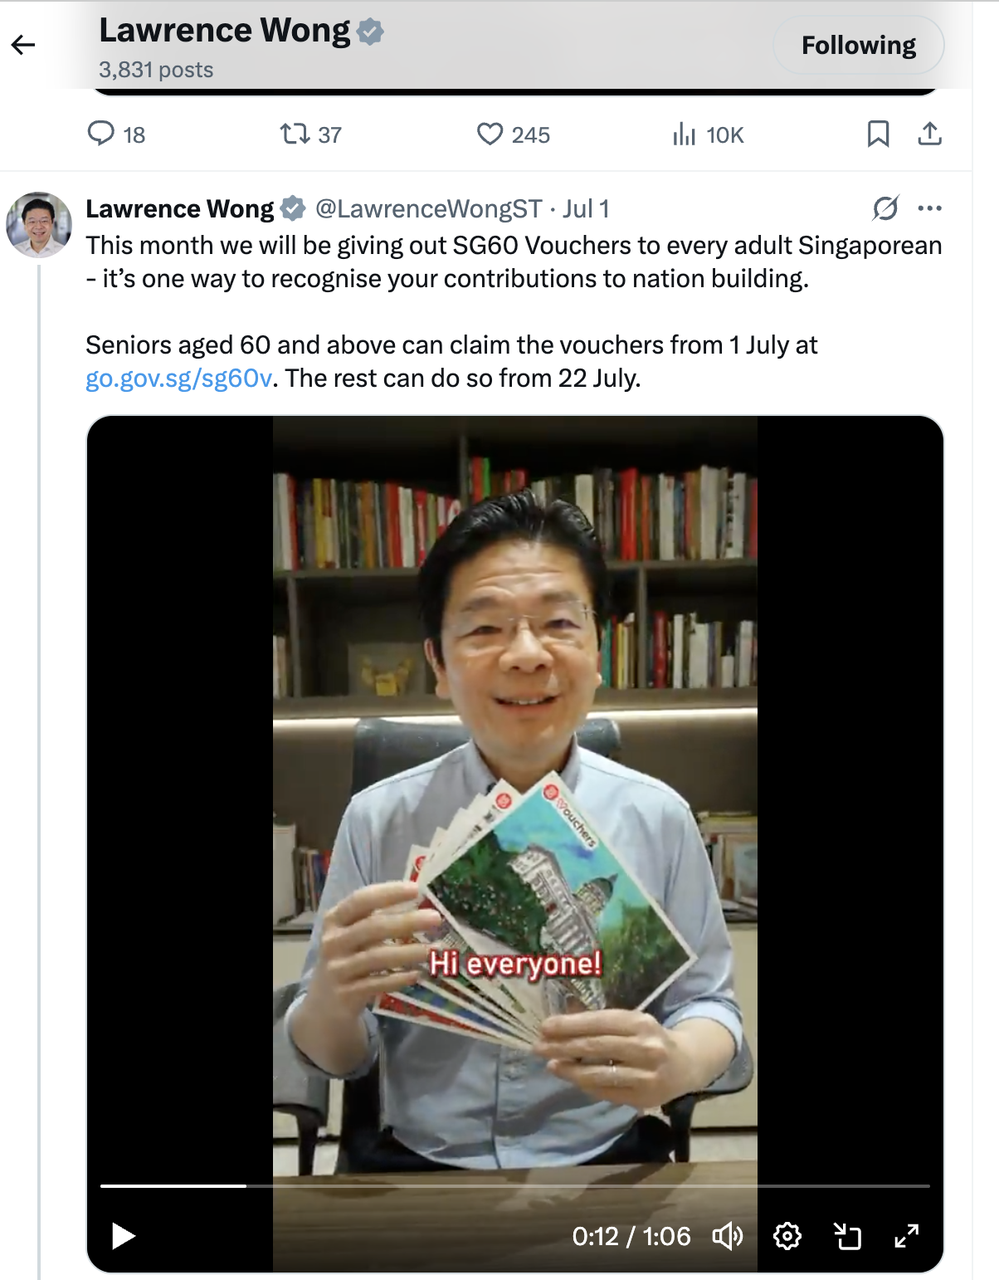Open the @LawrenceWongST handle profile

tap(428, 209)
